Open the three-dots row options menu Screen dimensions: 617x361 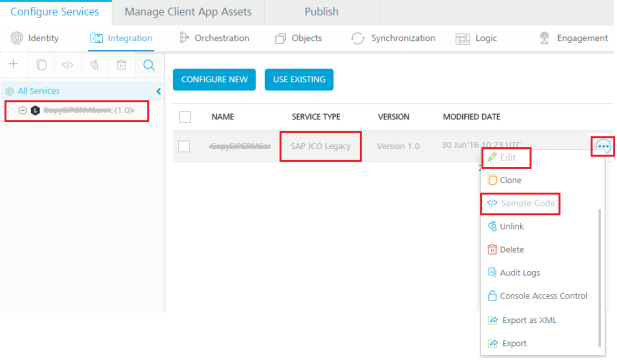click(x=603, y=146)
